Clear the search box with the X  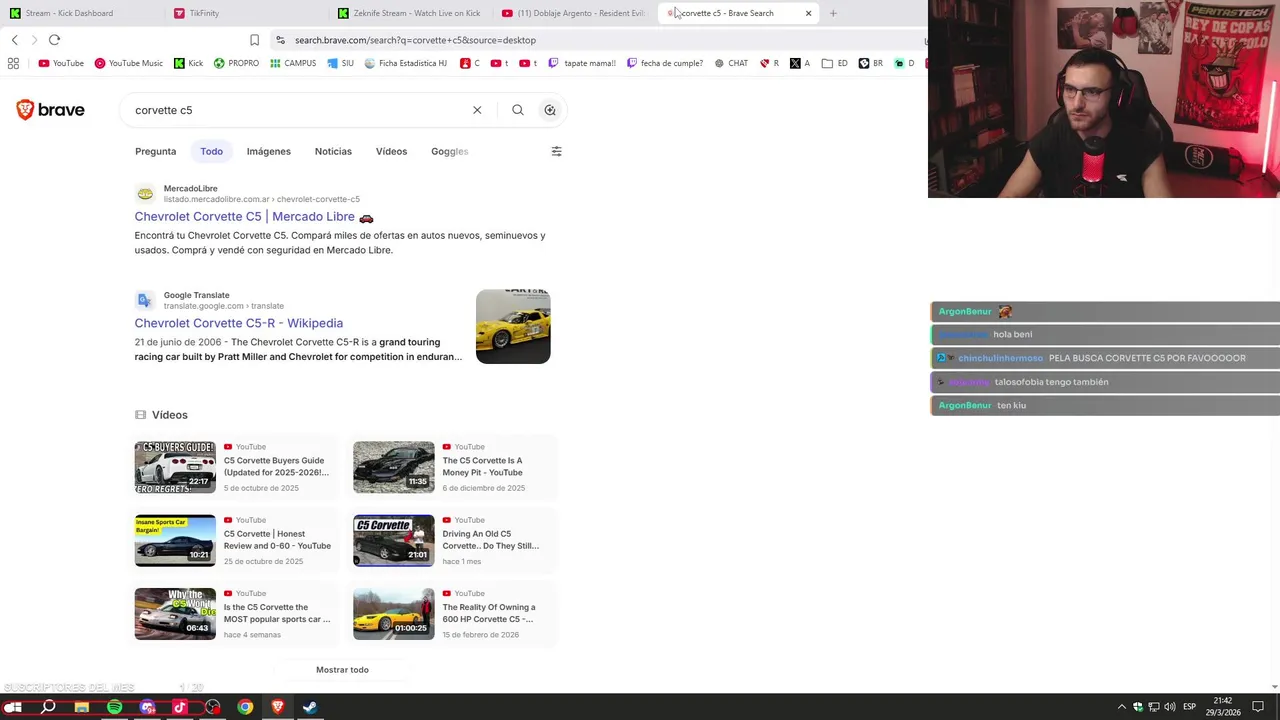tap(477, 110)
